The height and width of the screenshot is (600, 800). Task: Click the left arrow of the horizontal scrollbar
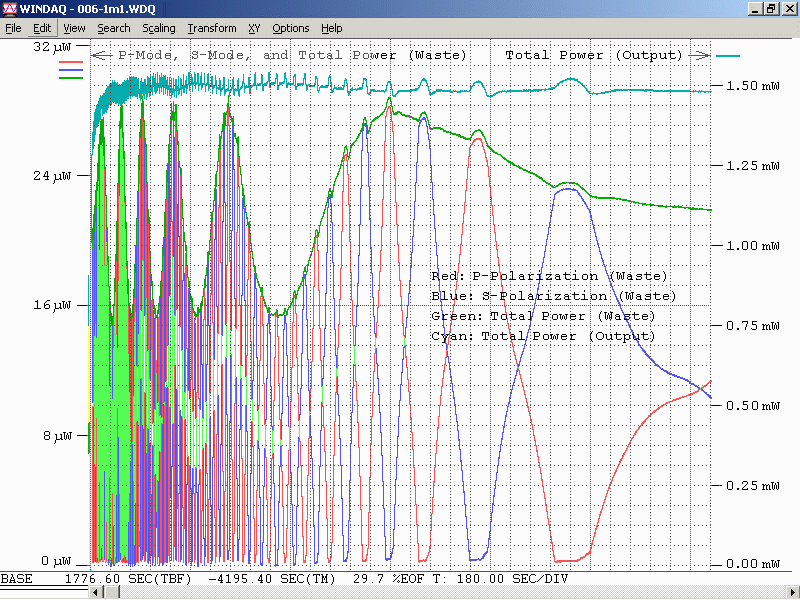[x=96, y=593]
